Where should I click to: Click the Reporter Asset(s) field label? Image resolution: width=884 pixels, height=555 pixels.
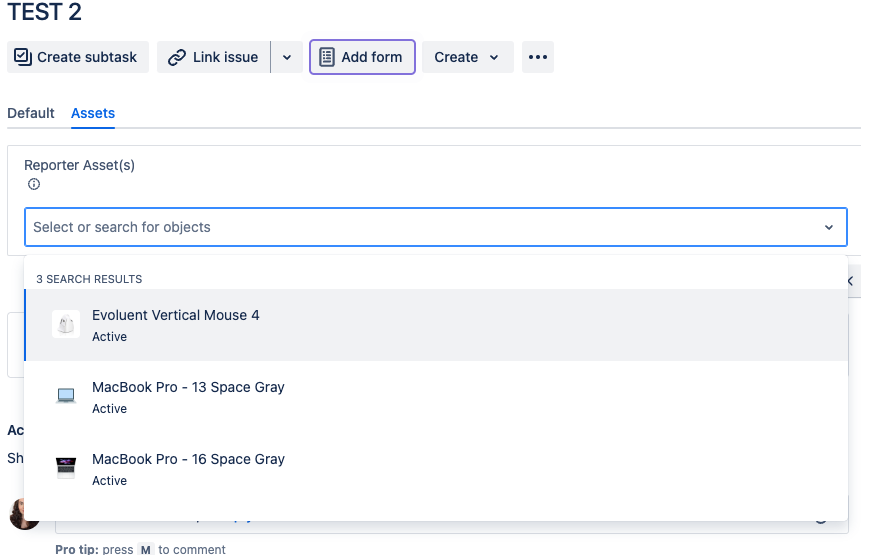(79, 165)
